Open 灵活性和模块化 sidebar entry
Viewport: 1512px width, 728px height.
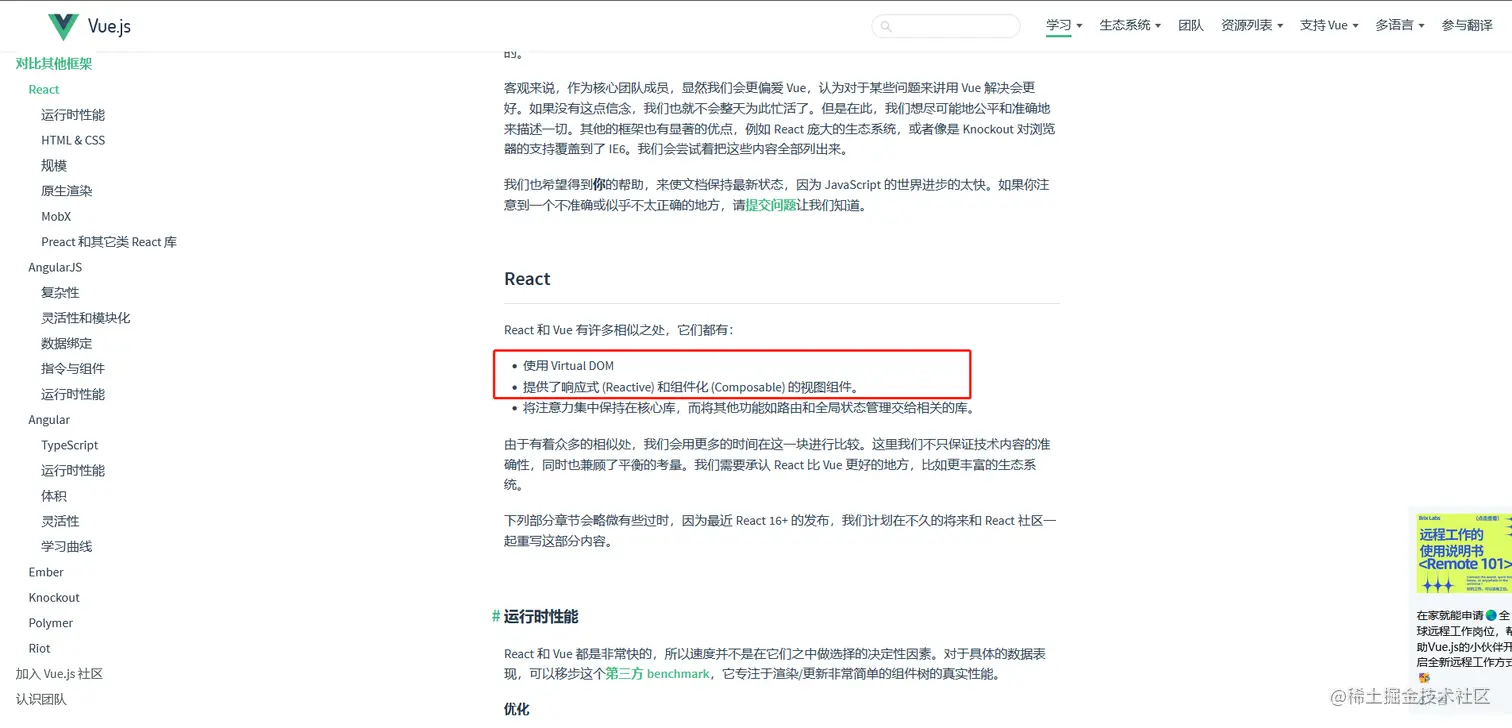click(86, 318)
